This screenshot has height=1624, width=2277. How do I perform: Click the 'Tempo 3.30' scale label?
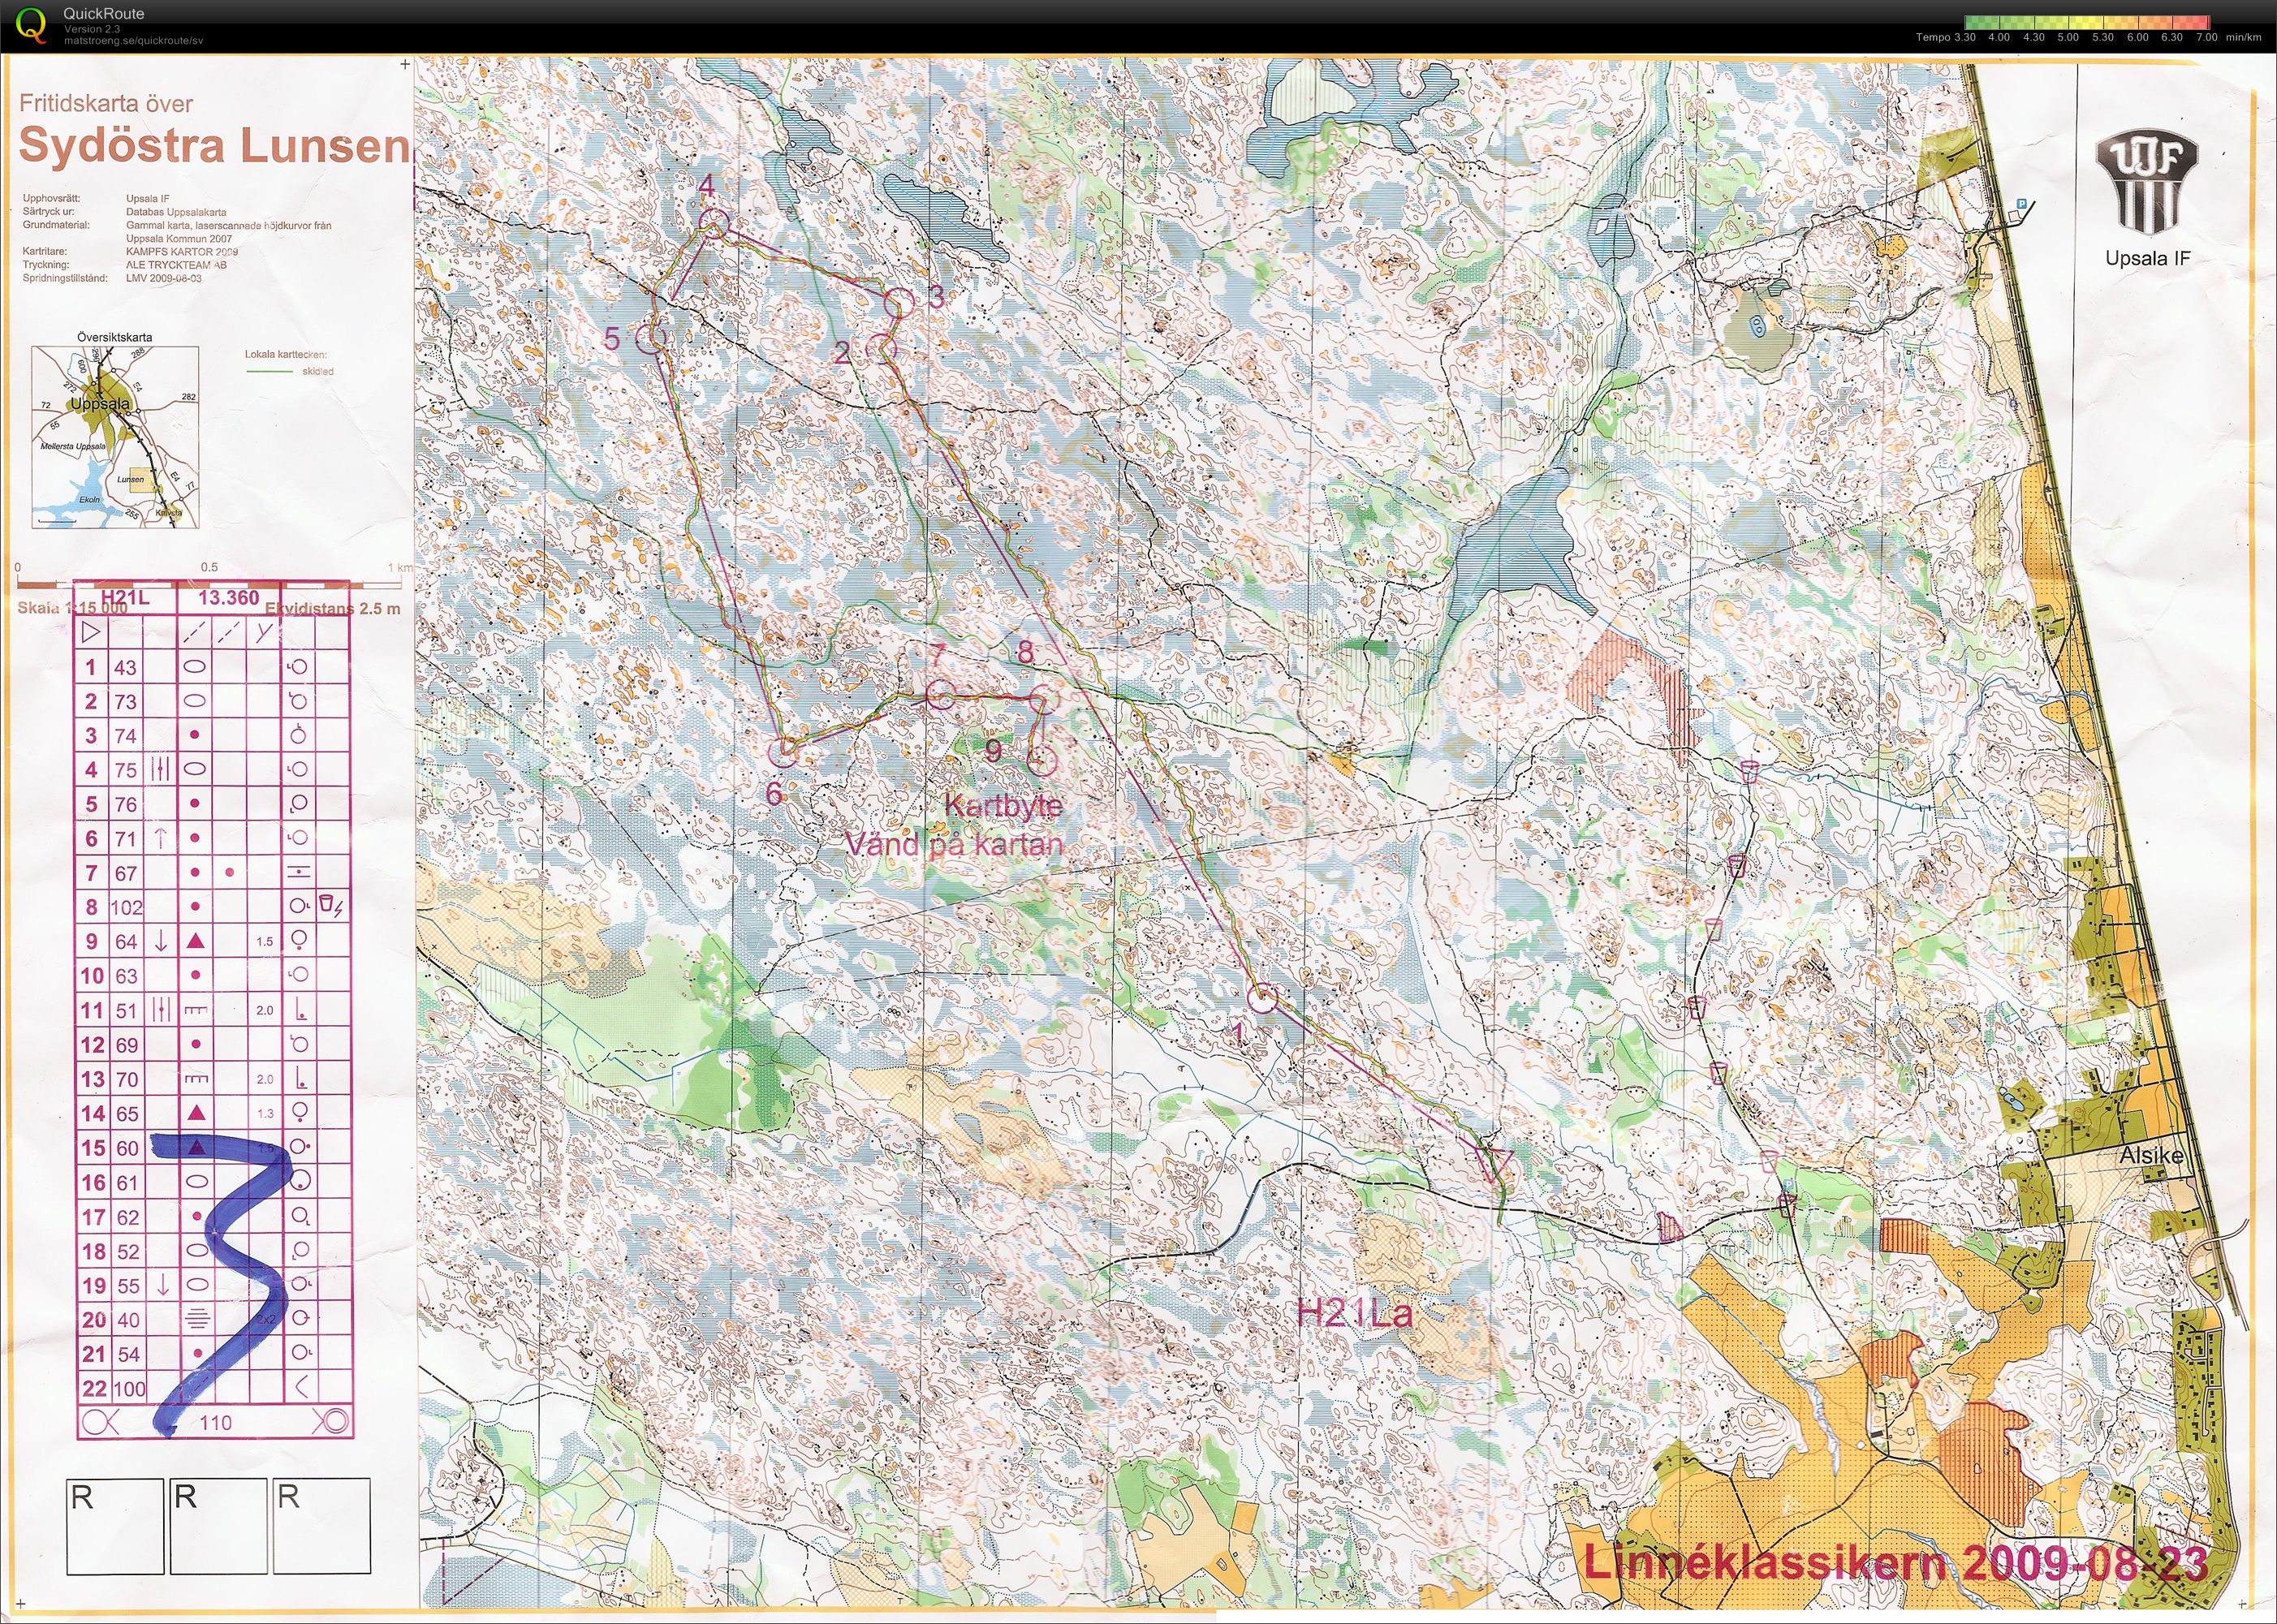1945,38
